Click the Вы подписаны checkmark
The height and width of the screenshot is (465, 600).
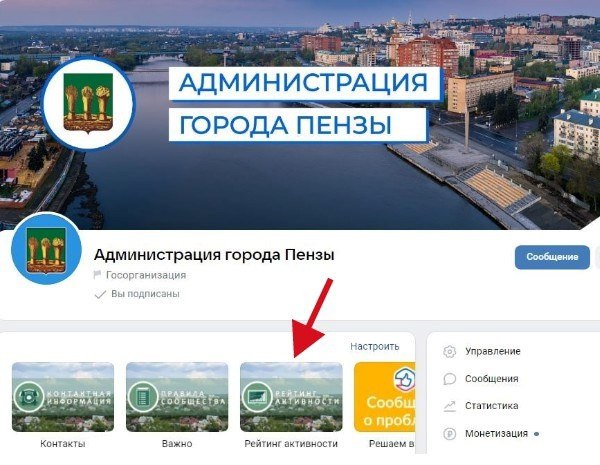(x=100, y=294)
